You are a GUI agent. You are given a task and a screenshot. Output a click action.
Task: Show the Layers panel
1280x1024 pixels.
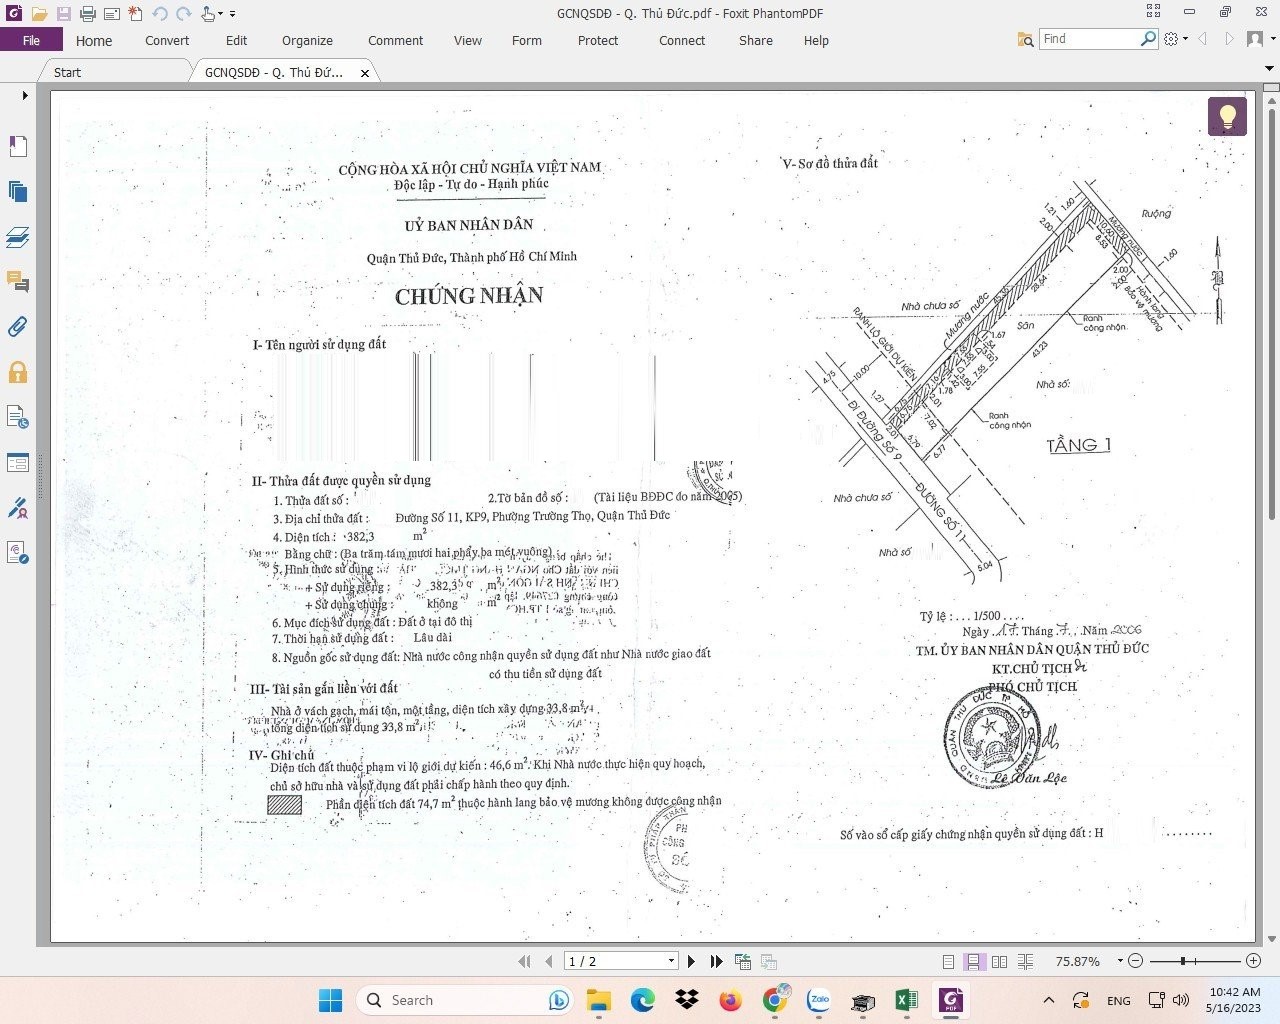click(17, 237)
